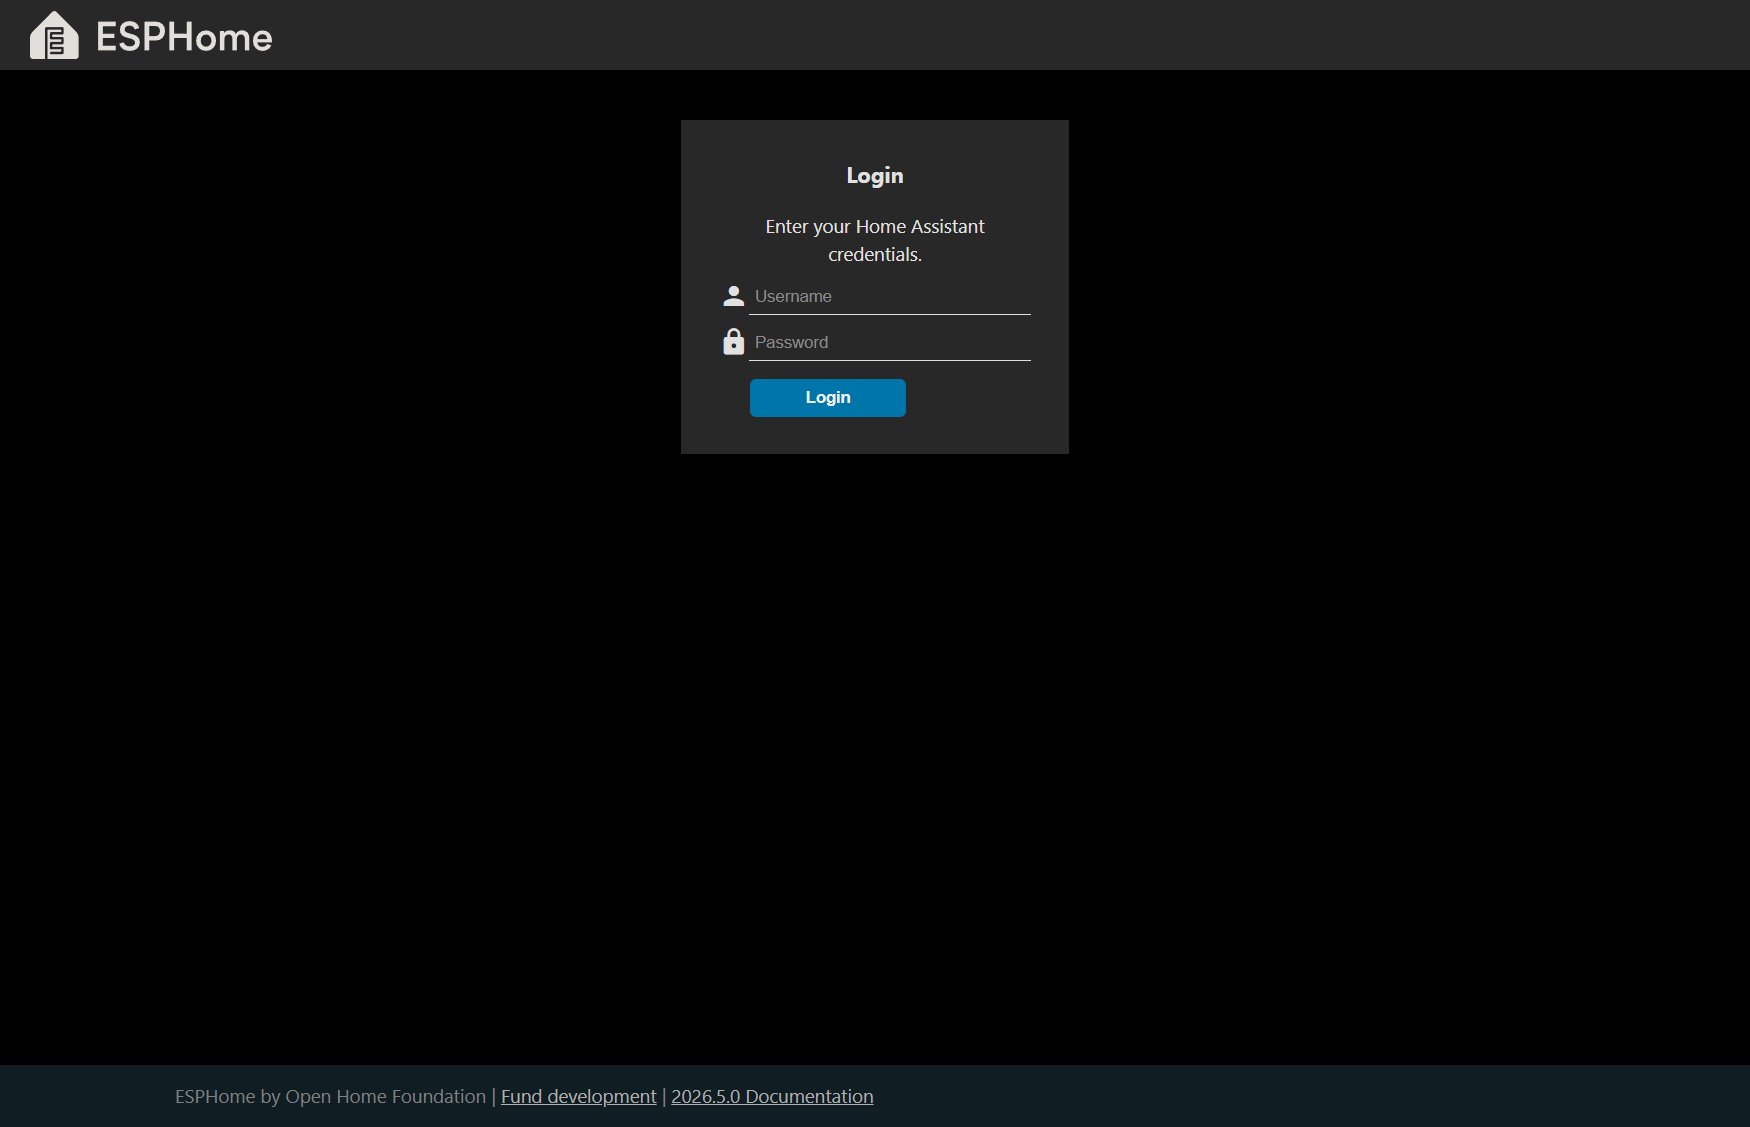Focus the Password input field

click(890, 343)
